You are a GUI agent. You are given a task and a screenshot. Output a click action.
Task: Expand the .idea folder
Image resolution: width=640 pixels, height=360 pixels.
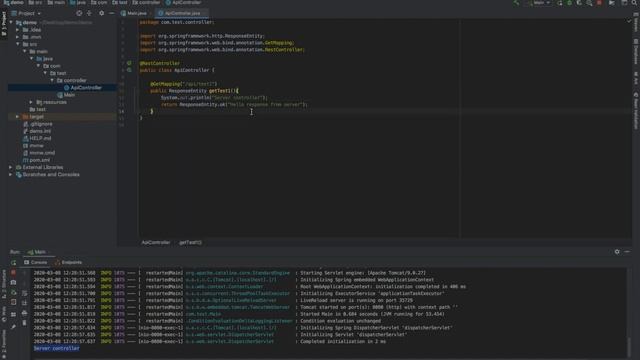click(18, 30)
